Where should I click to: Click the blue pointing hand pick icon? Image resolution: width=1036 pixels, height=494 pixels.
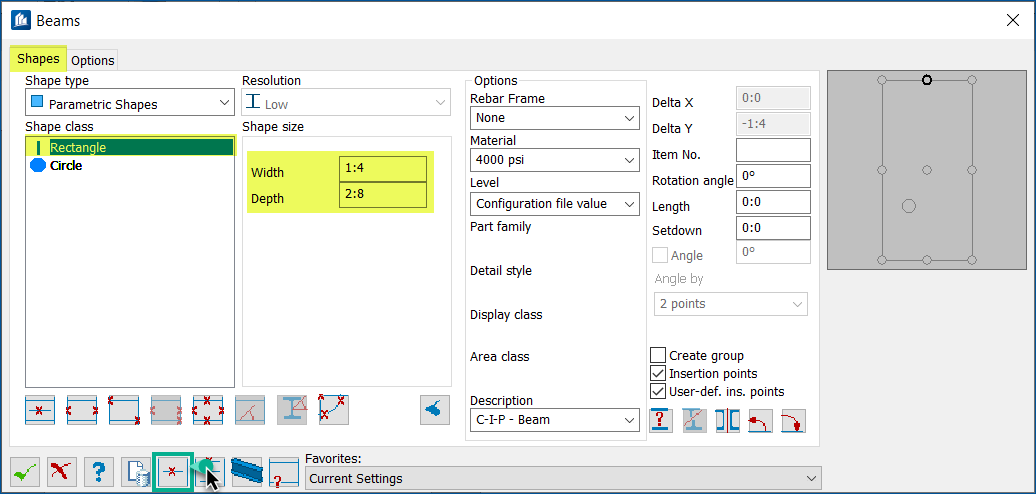click(435, 410)
